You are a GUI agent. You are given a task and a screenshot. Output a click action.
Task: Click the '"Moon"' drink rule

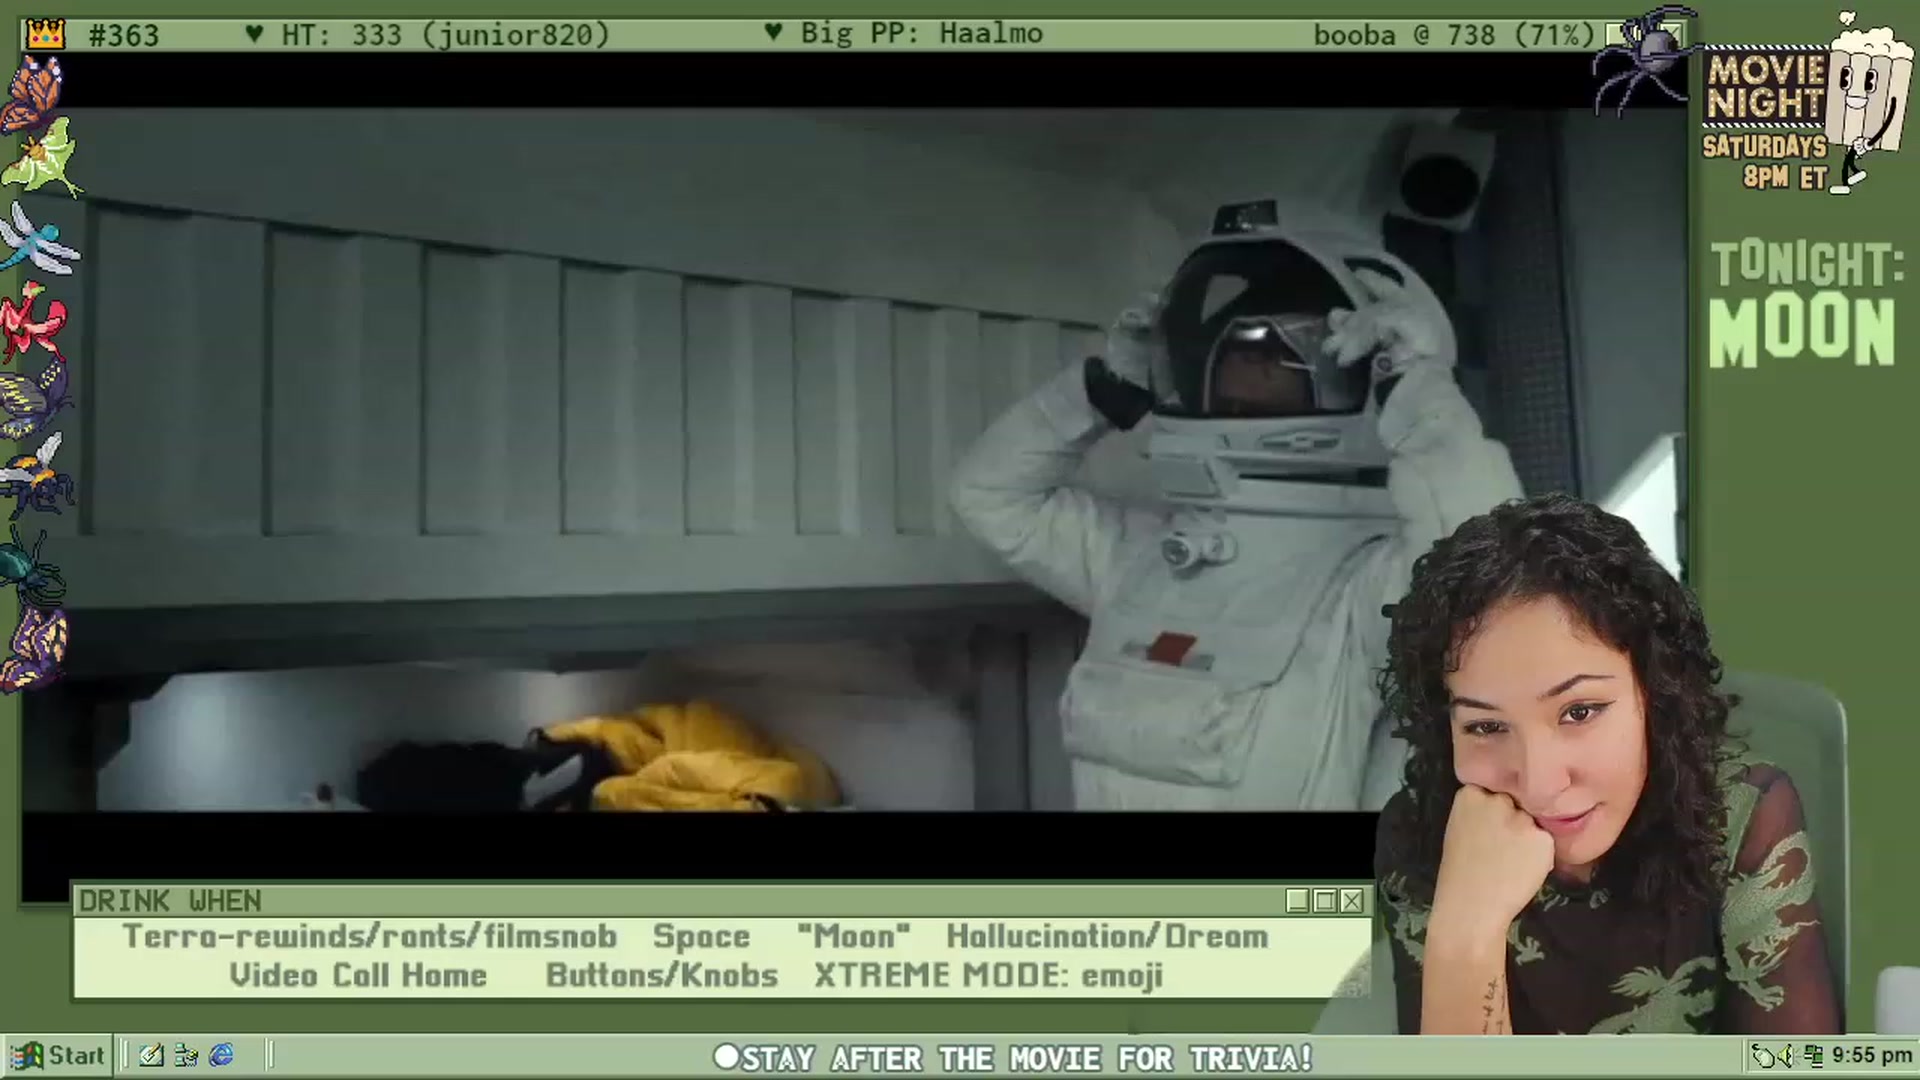[x=854, y=937]
